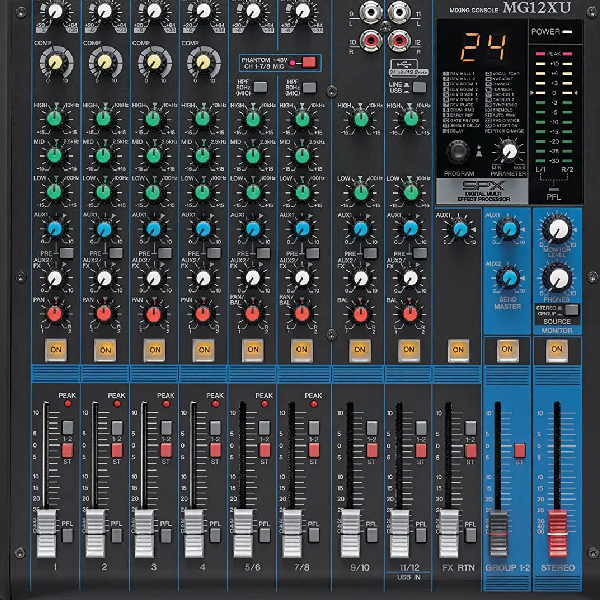Click channel 1 PAN red knob
This screenshot has height=600, width=600.
click(55, 314)
